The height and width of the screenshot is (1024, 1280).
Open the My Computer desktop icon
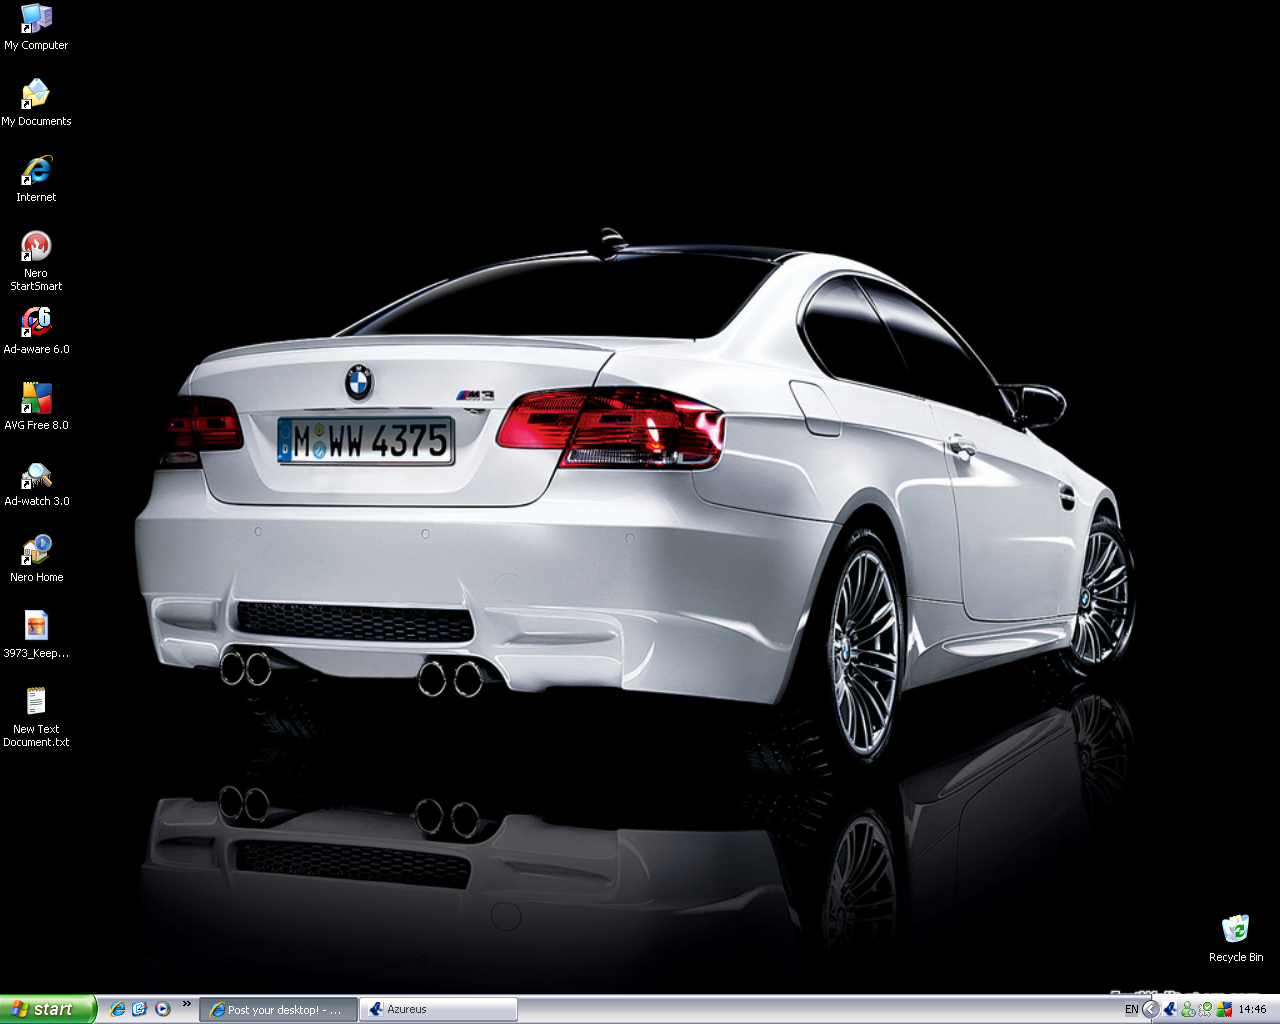[36, 28]
